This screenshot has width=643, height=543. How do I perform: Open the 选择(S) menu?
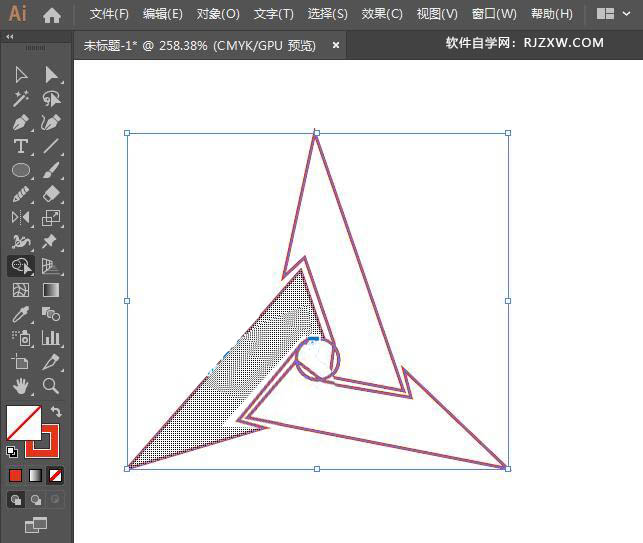pos(328,14)
